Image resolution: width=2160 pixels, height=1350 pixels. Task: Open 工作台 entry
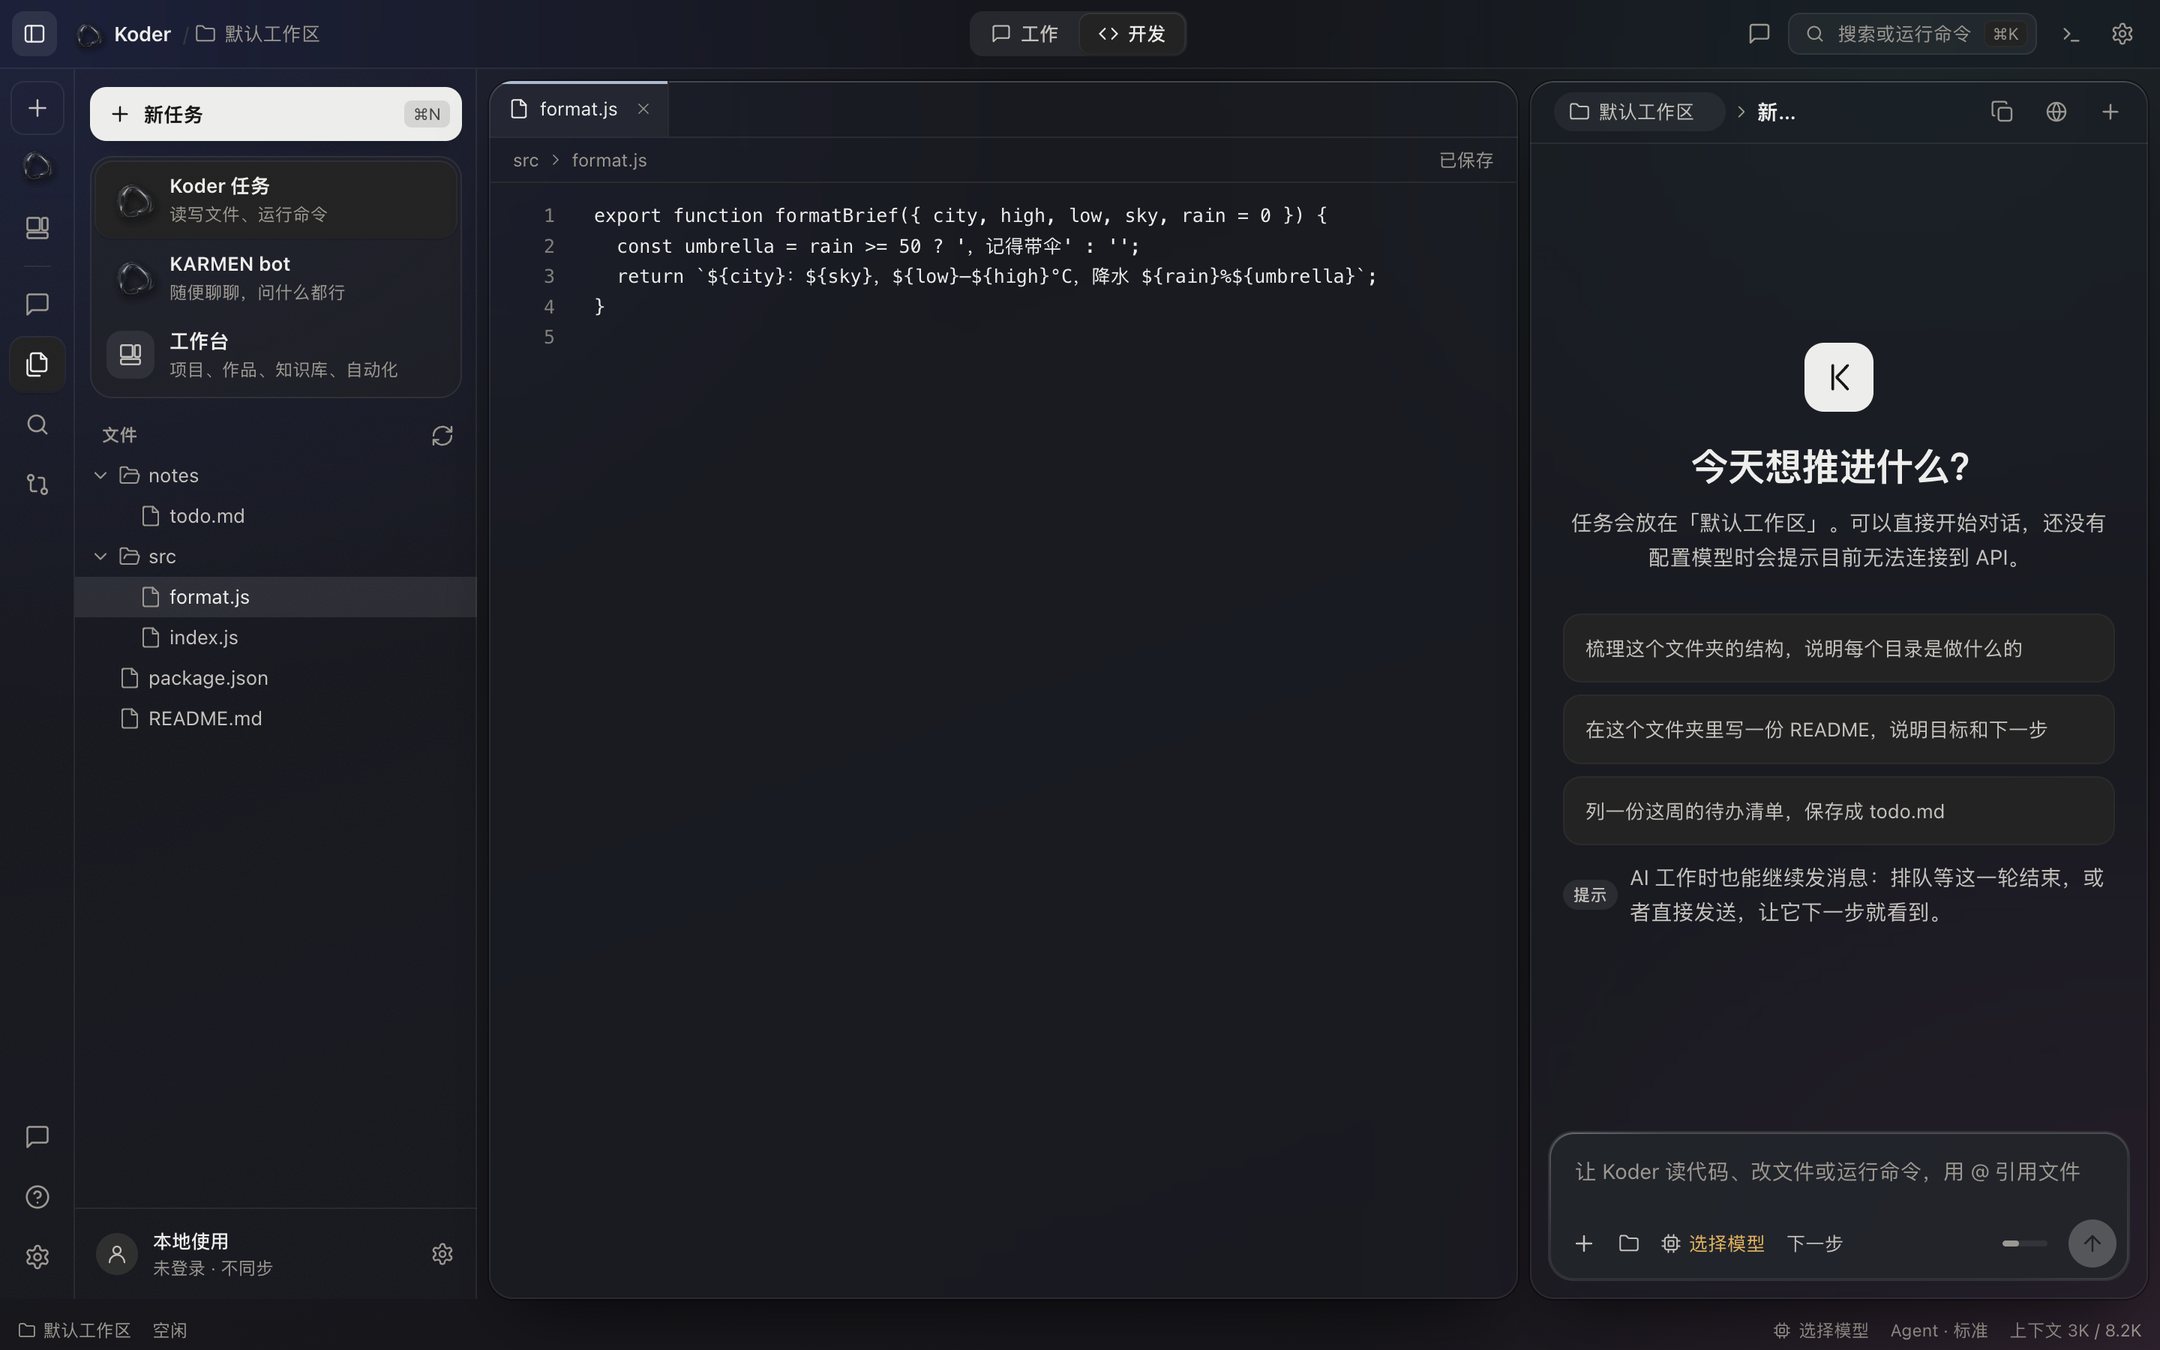pos(276,354)
